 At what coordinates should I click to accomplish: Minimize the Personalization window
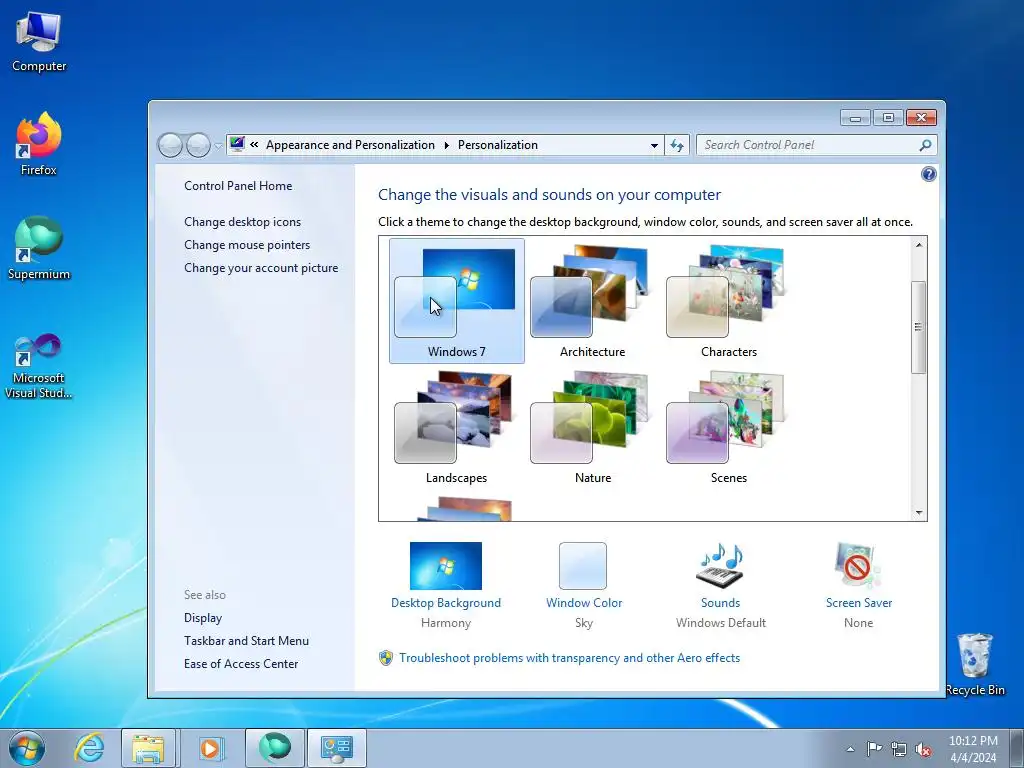coord(855,118)
